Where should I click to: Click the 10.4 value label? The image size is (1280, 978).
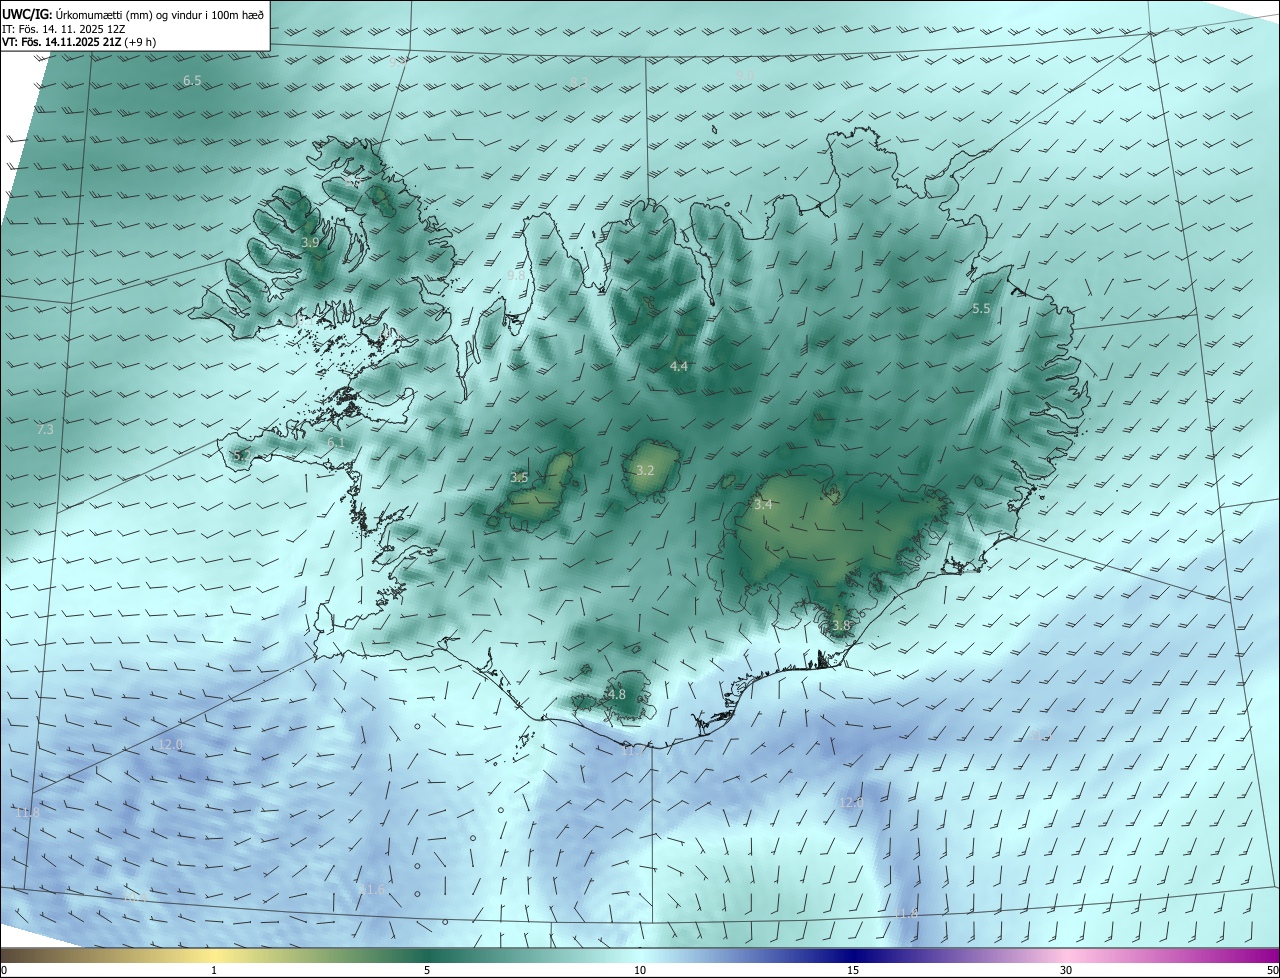pos(135,898)
